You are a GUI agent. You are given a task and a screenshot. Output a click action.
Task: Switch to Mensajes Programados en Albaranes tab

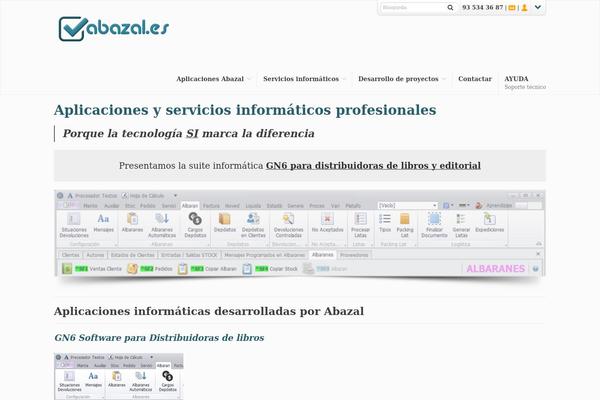pos(265,255)
